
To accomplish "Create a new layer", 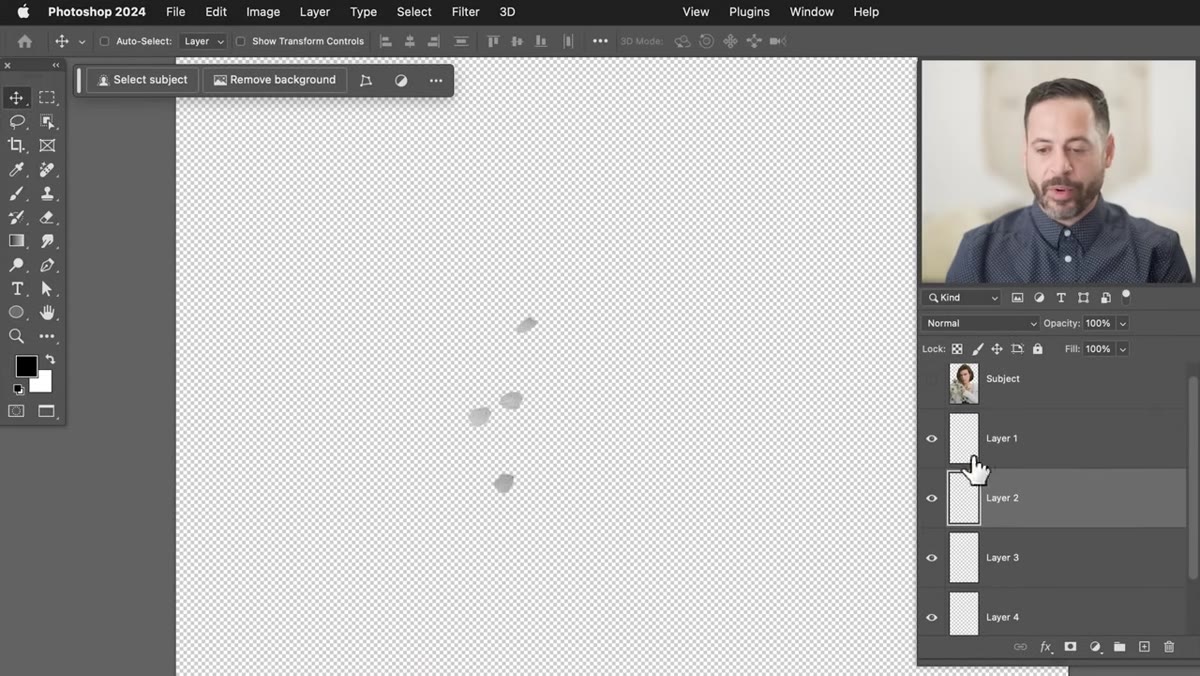I will tap(1144, 647).
